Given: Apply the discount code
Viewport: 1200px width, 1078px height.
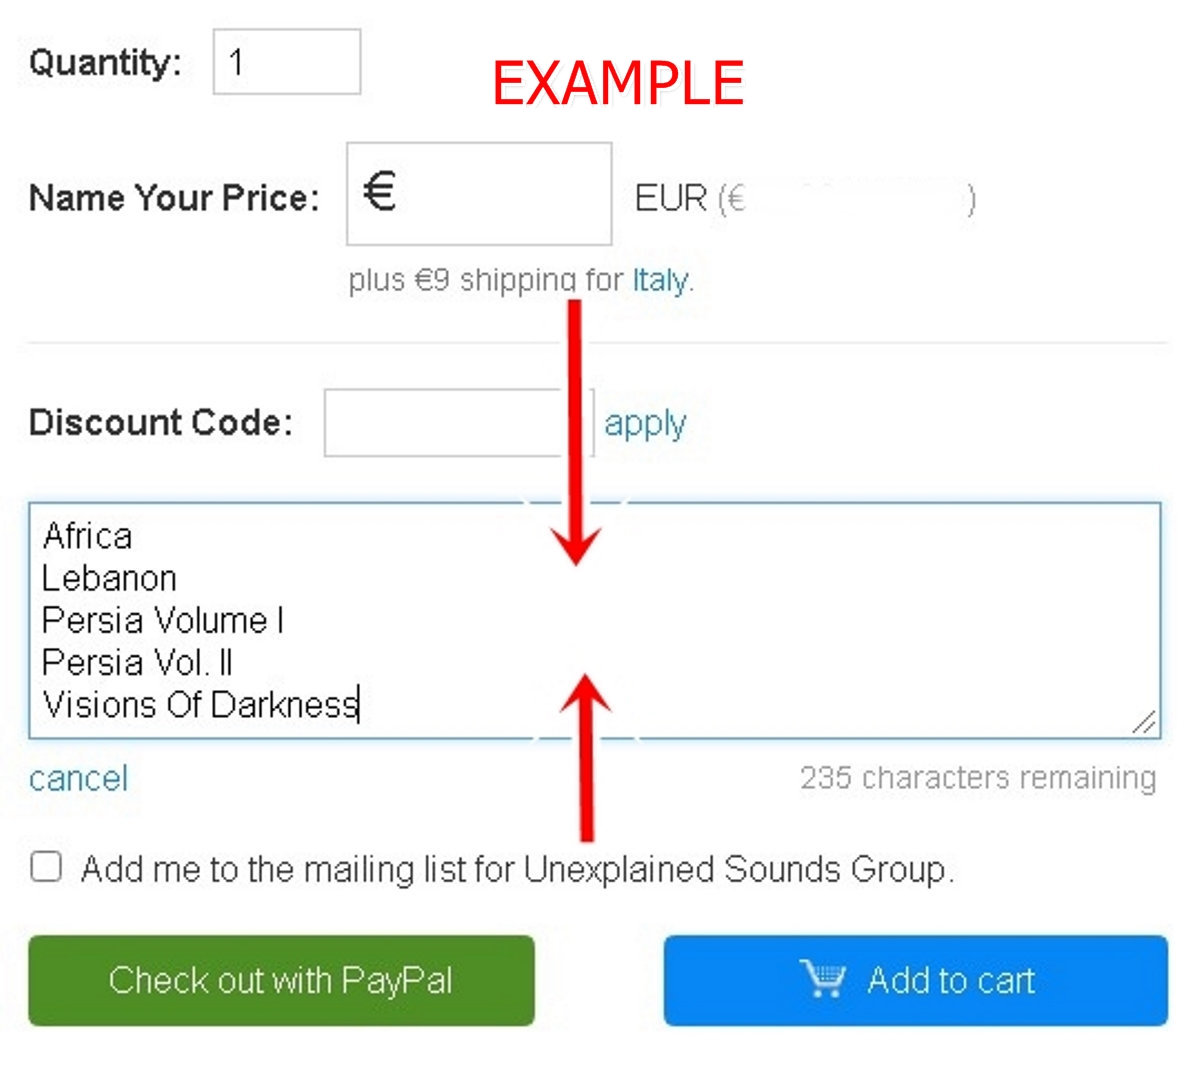Looking at the screenshot, I should tap(645, 423).
